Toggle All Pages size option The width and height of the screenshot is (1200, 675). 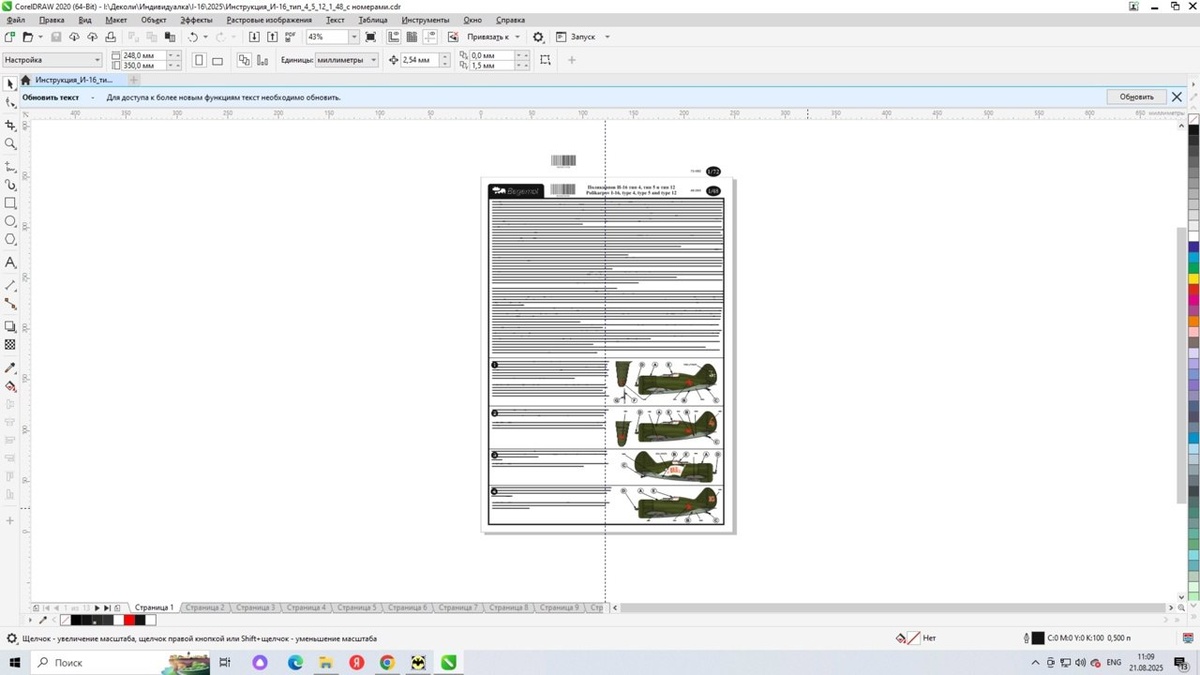(244, 60)
